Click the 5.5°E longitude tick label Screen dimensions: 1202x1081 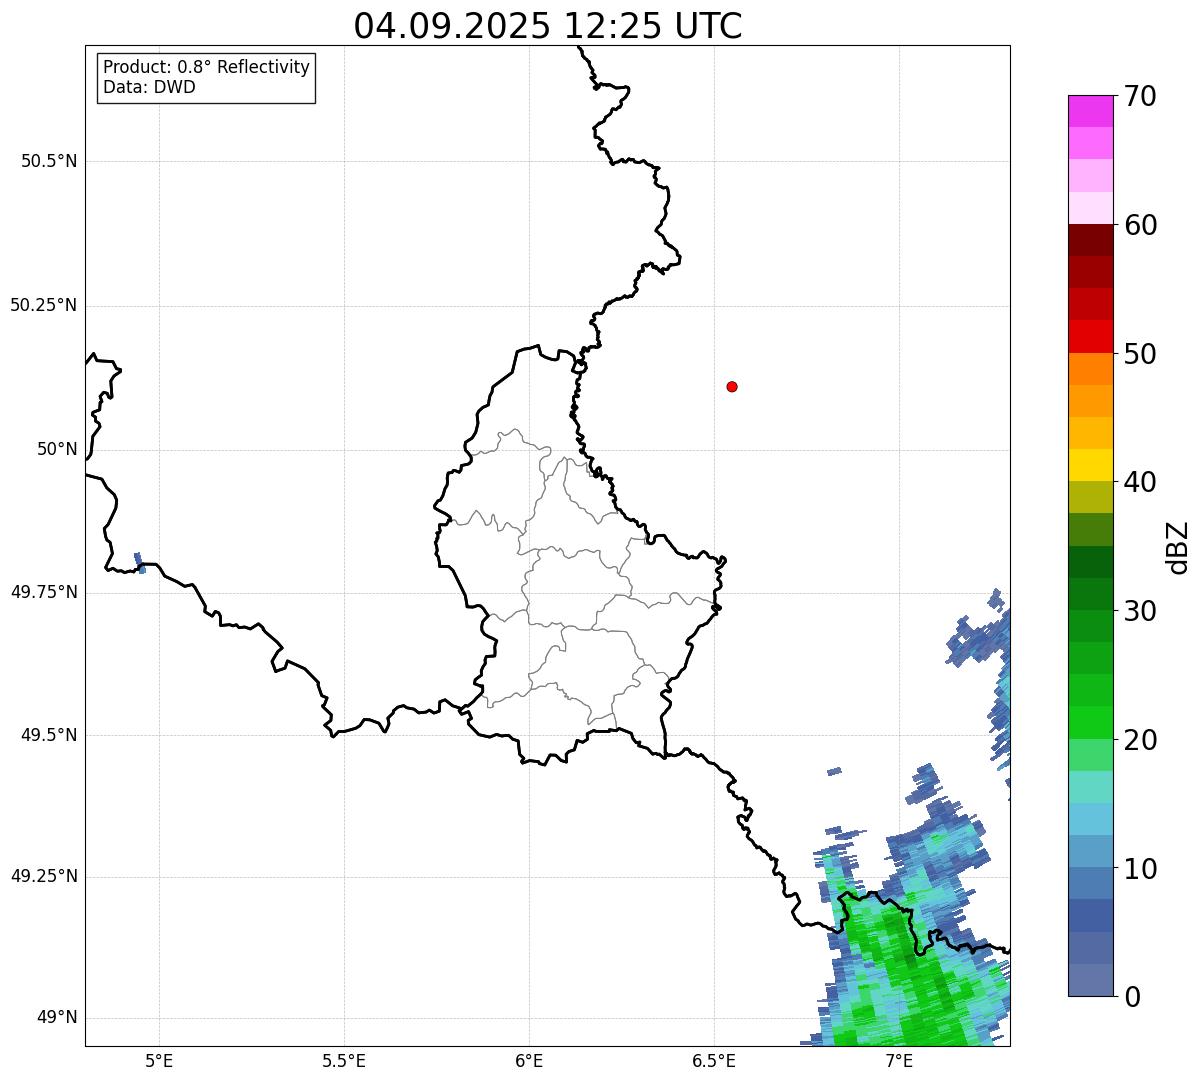pos(344,1060)
